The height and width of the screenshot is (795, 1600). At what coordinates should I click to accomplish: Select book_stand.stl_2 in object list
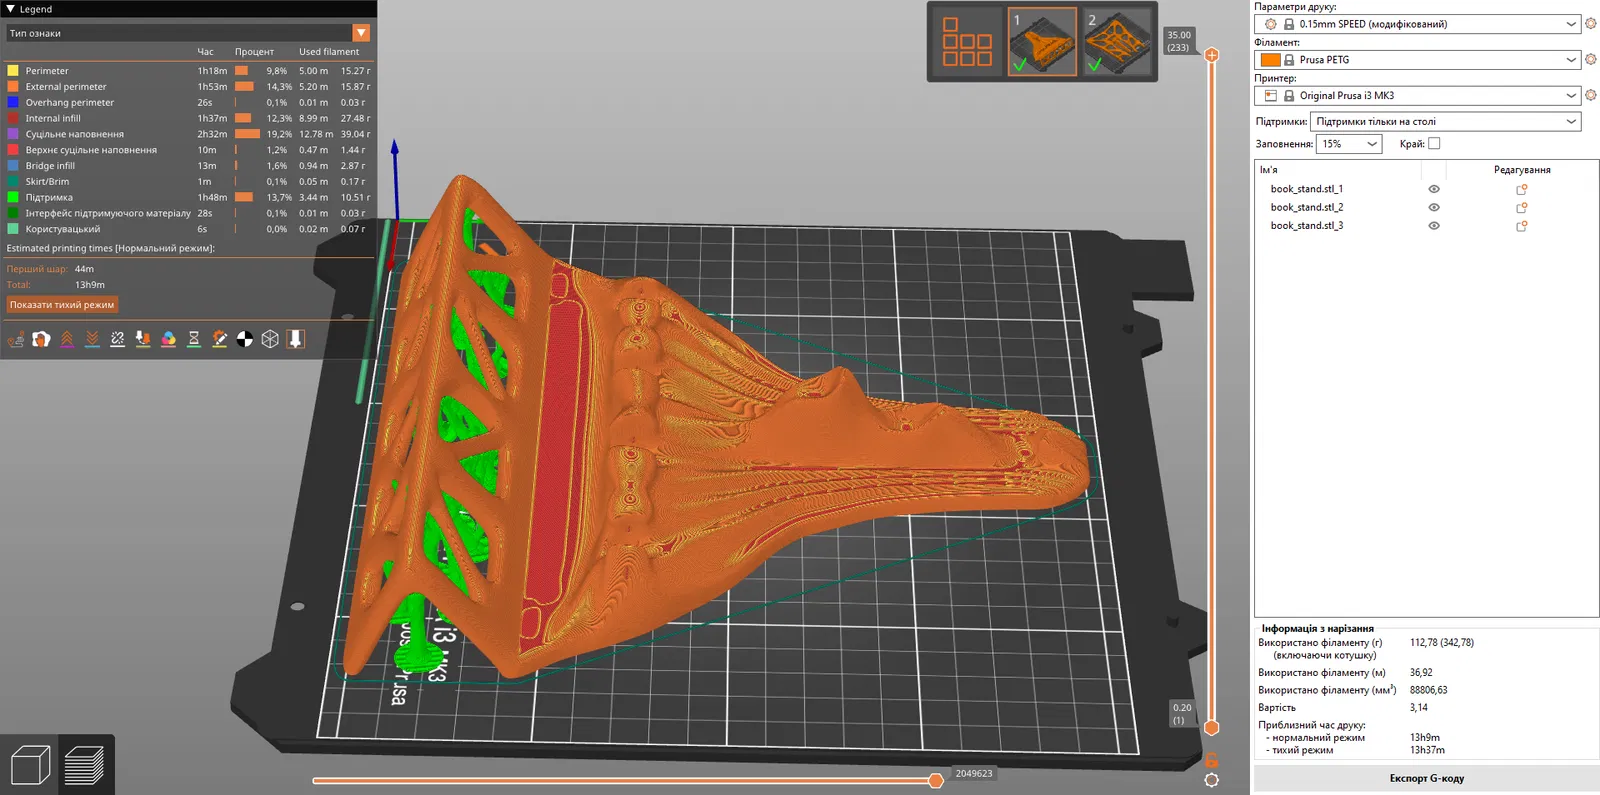[x=1306, y=207]
